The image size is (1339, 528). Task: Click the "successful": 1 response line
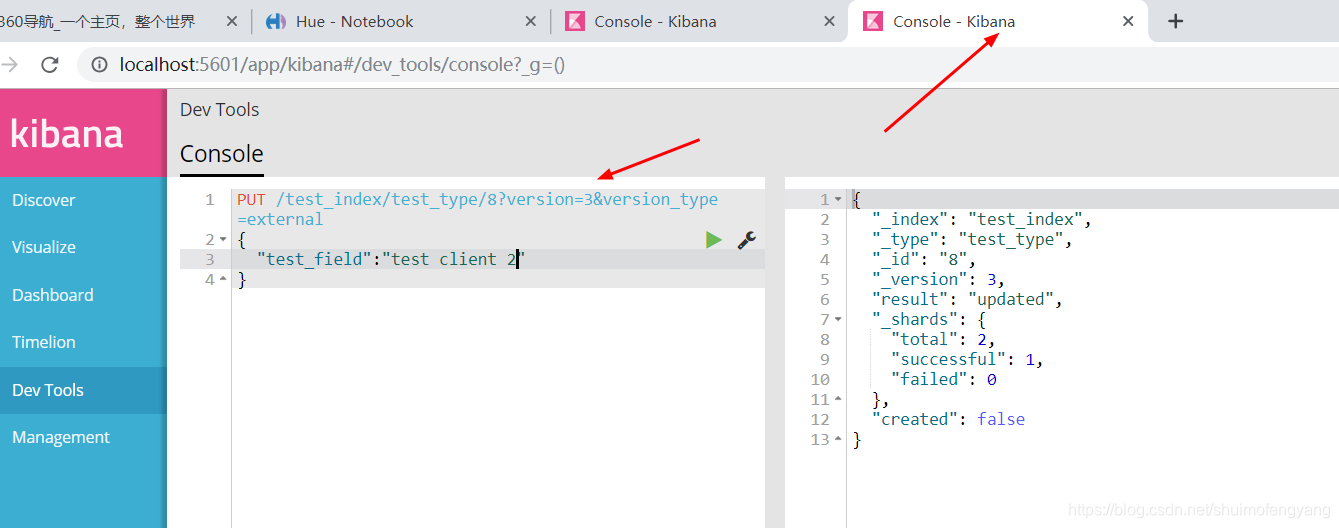point(967,359)
